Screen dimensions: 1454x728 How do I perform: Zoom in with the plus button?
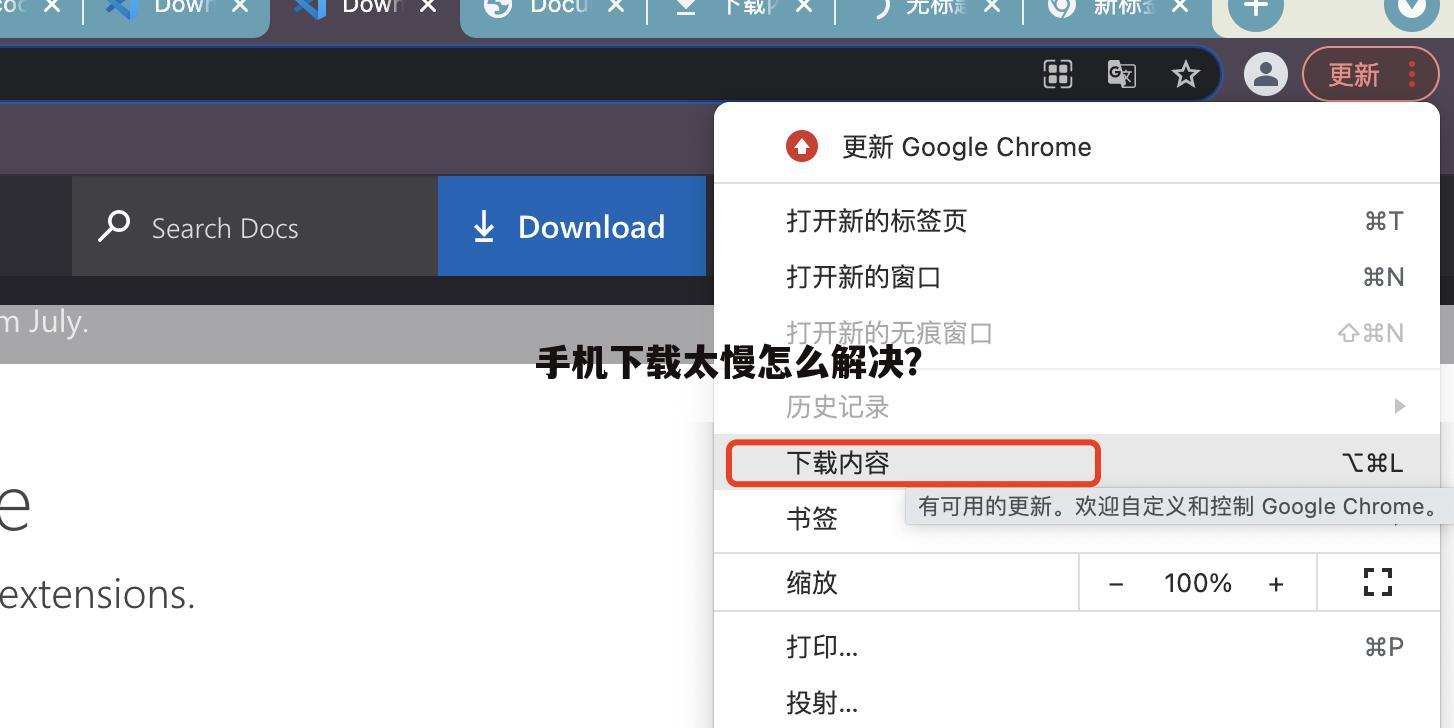(x=1276, y=584)
